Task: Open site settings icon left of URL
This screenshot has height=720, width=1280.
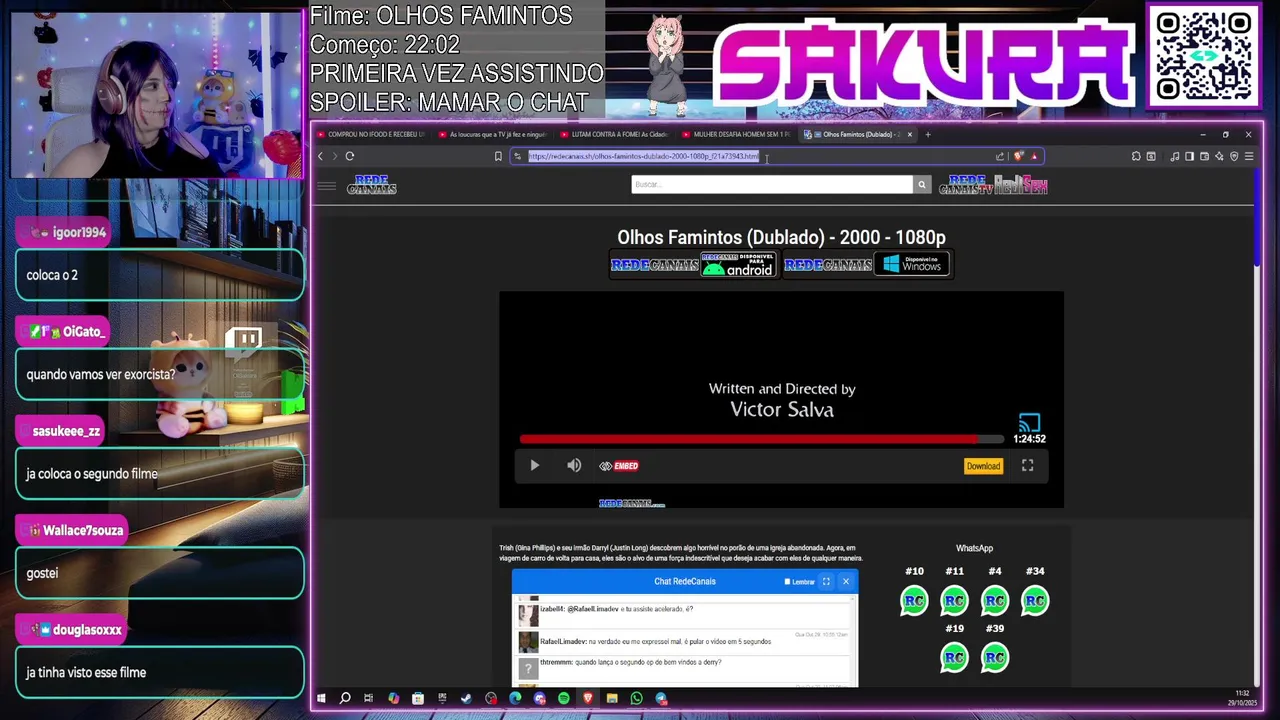Action: pyautogui.click(x=517, y=156)
